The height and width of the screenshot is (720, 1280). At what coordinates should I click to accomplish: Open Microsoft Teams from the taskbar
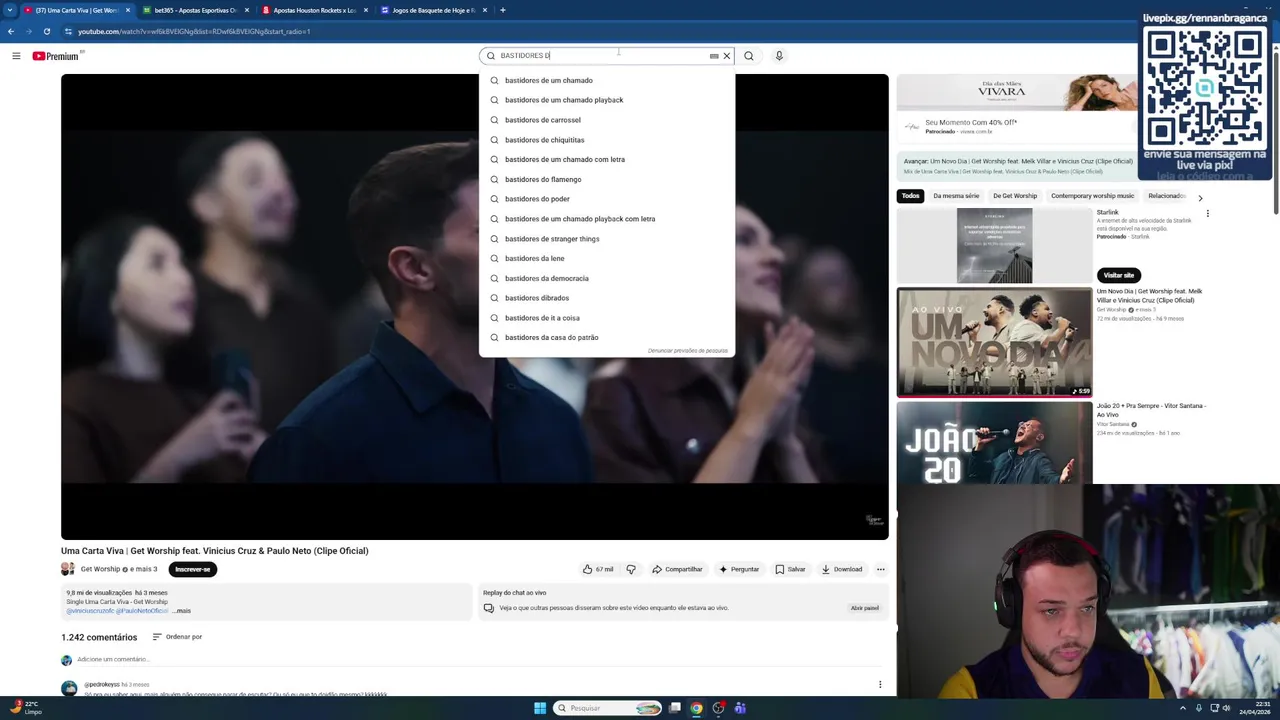tap(740, 708)
